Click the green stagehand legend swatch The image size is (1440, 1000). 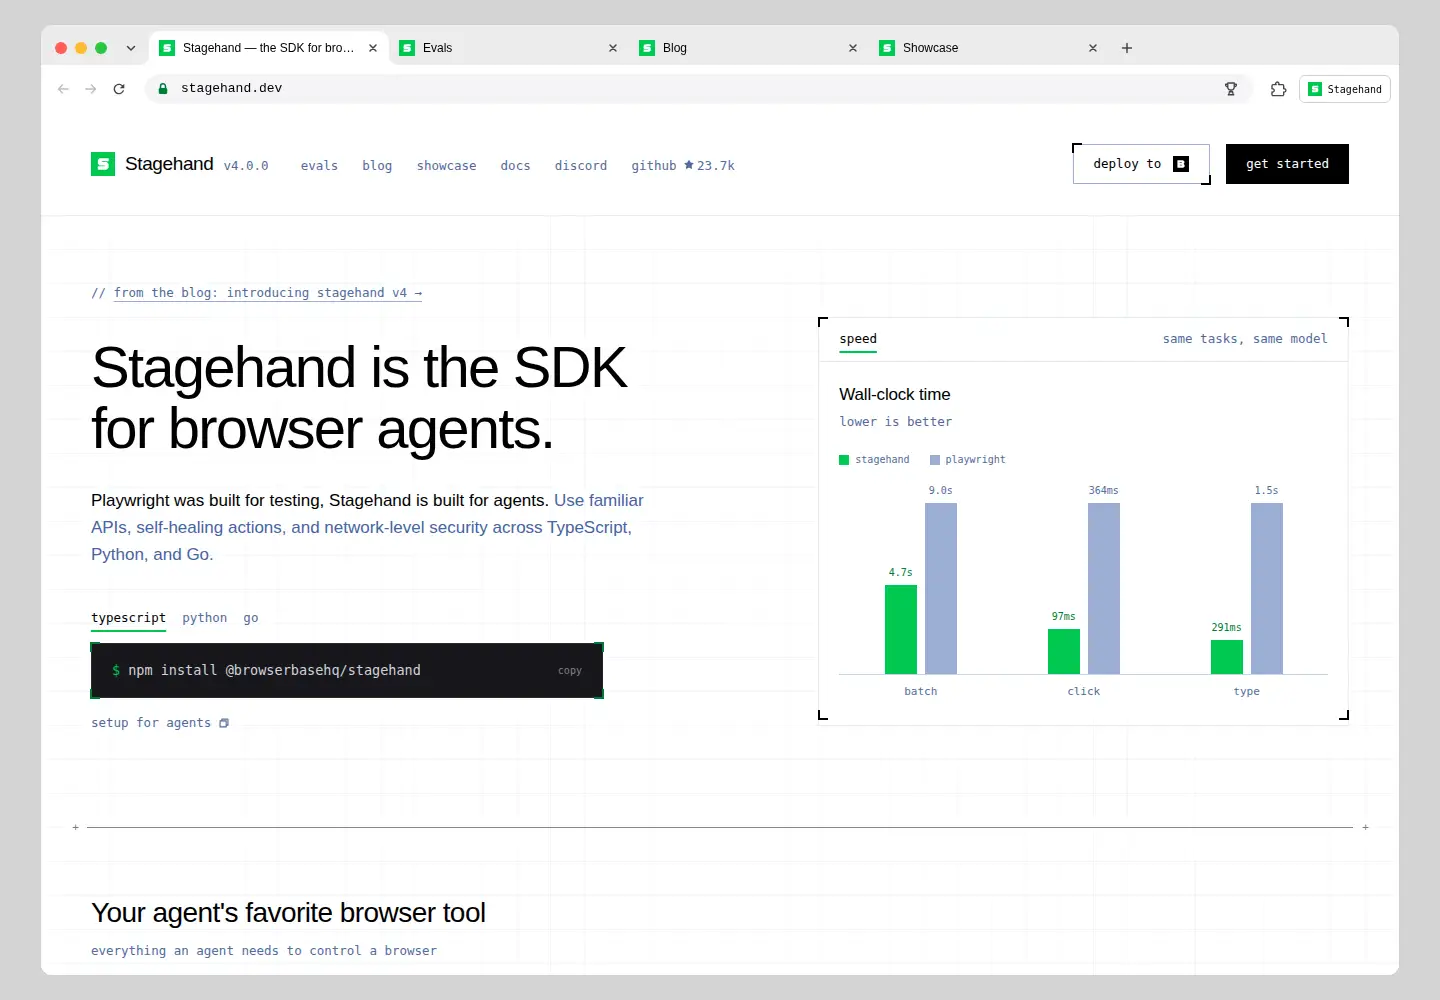pyautogui.click(x=844, y=460)
